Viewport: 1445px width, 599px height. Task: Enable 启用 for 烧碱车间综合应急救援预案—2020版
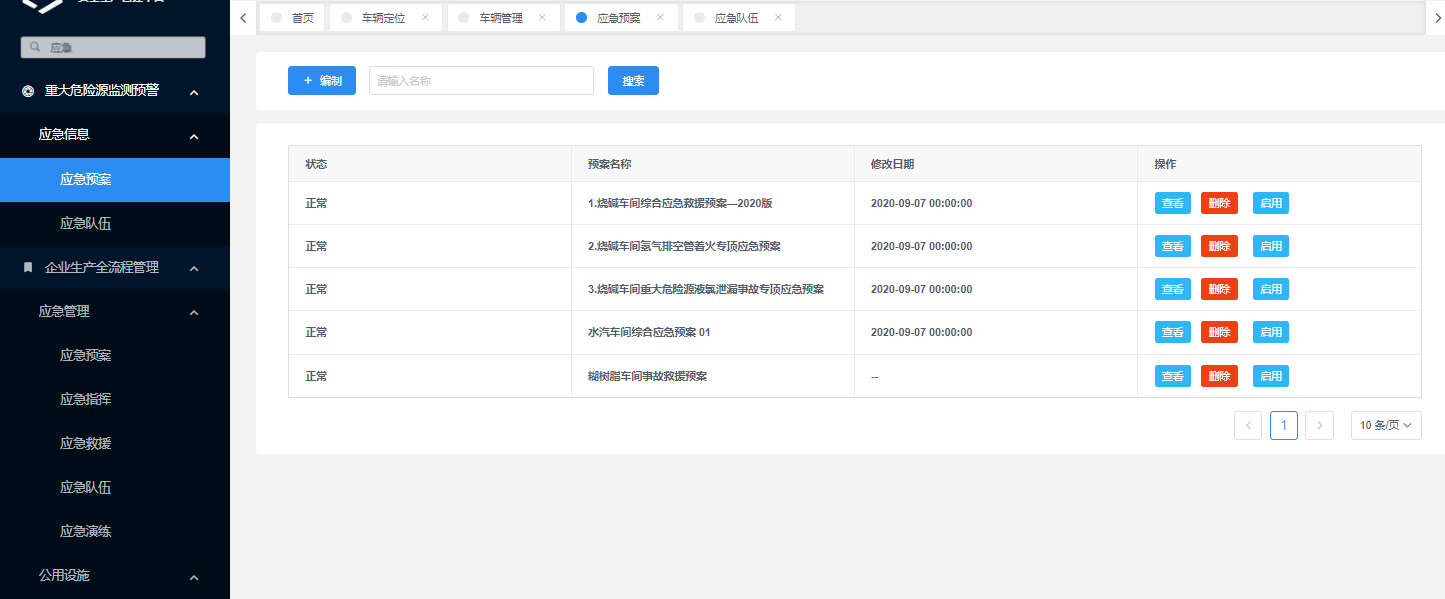coord(1270,202)
